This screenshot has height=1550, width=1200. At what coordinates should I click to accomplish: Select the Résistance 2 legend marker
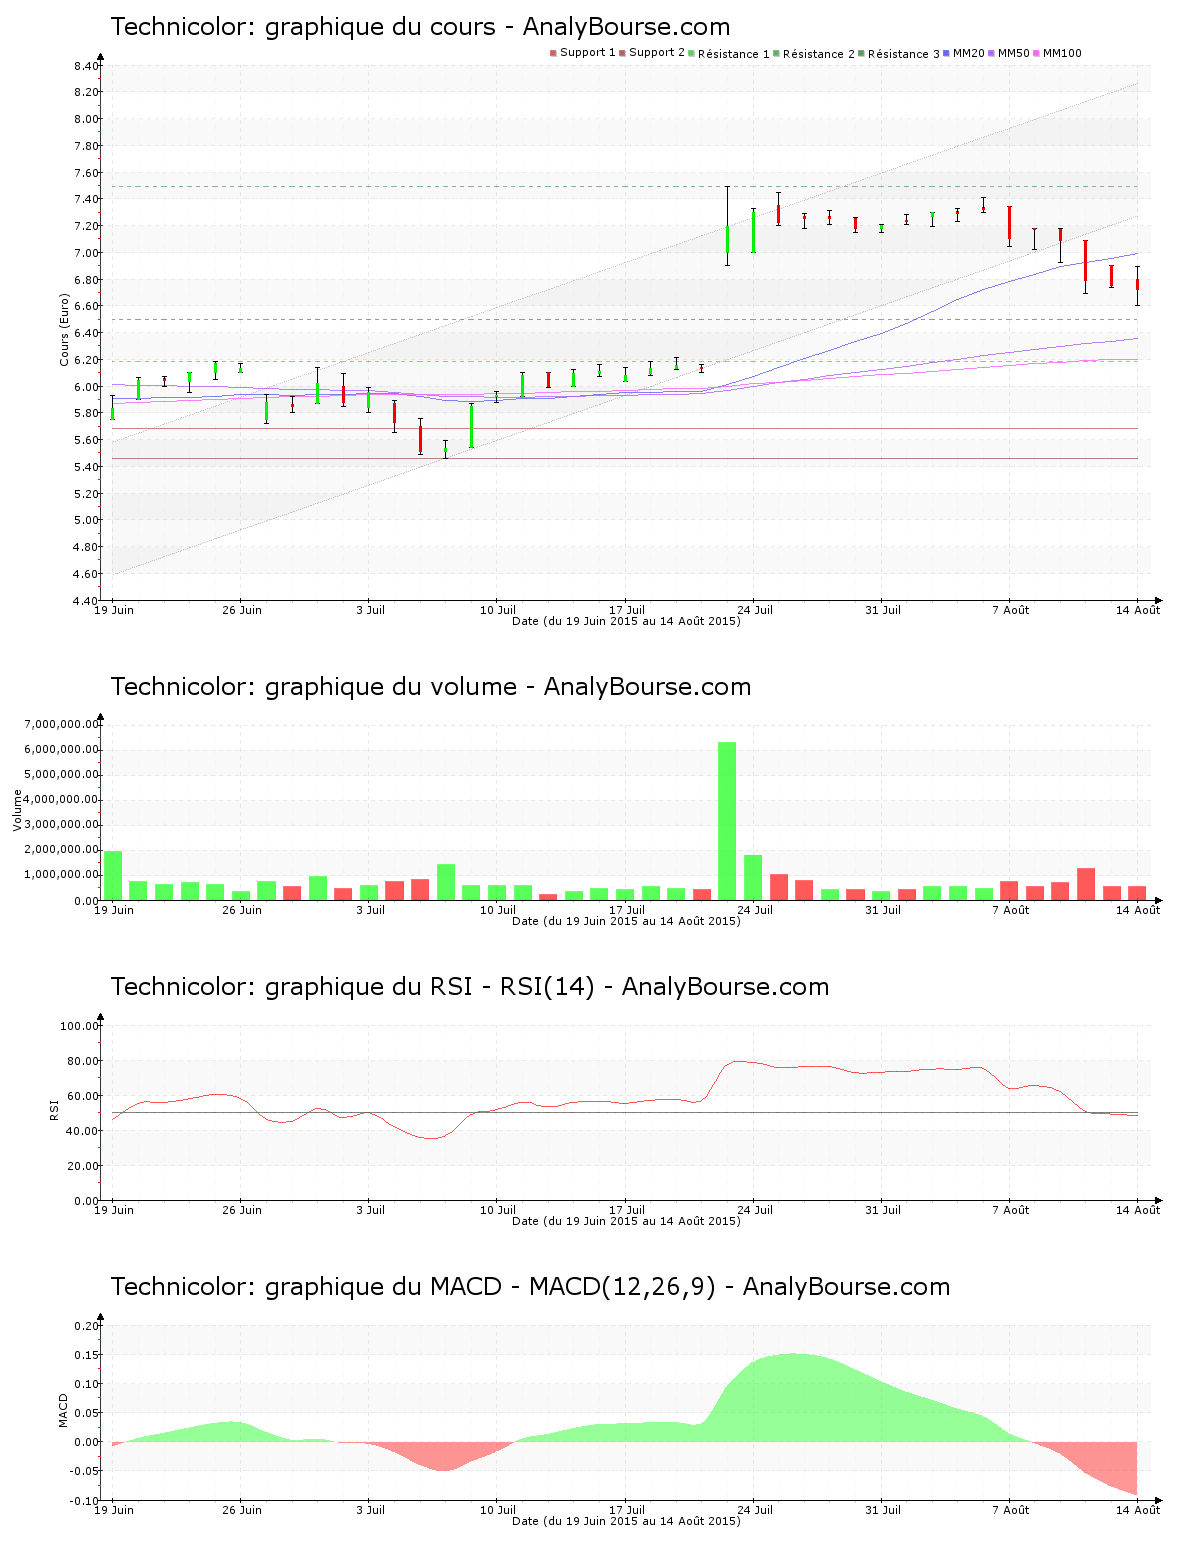pos(775,50)
